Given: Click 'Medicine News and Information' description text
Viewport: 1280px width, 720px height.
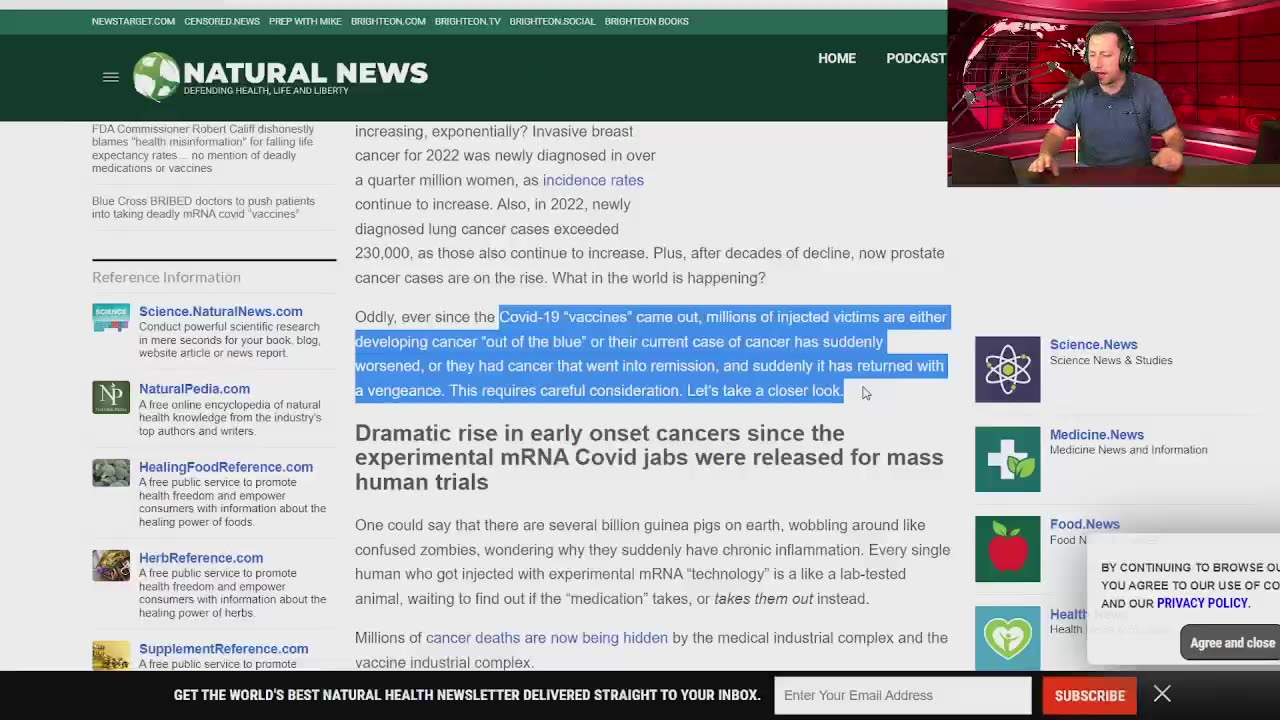Looking at the screenshot, I should [1128, 450].
